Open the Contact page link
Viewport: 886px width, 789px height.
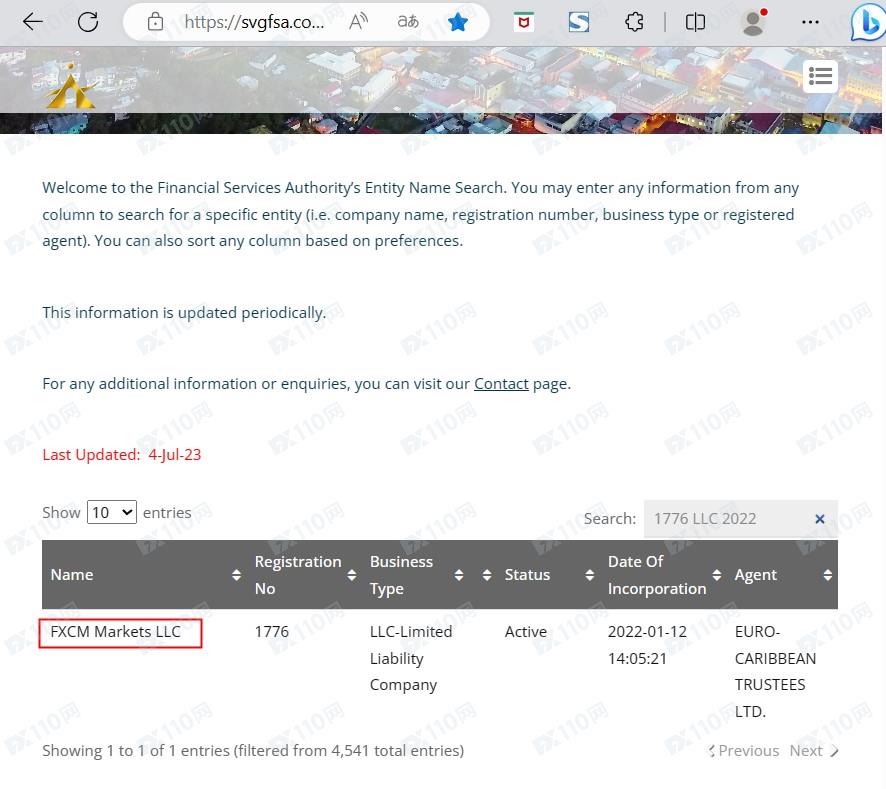click(501, 384)
